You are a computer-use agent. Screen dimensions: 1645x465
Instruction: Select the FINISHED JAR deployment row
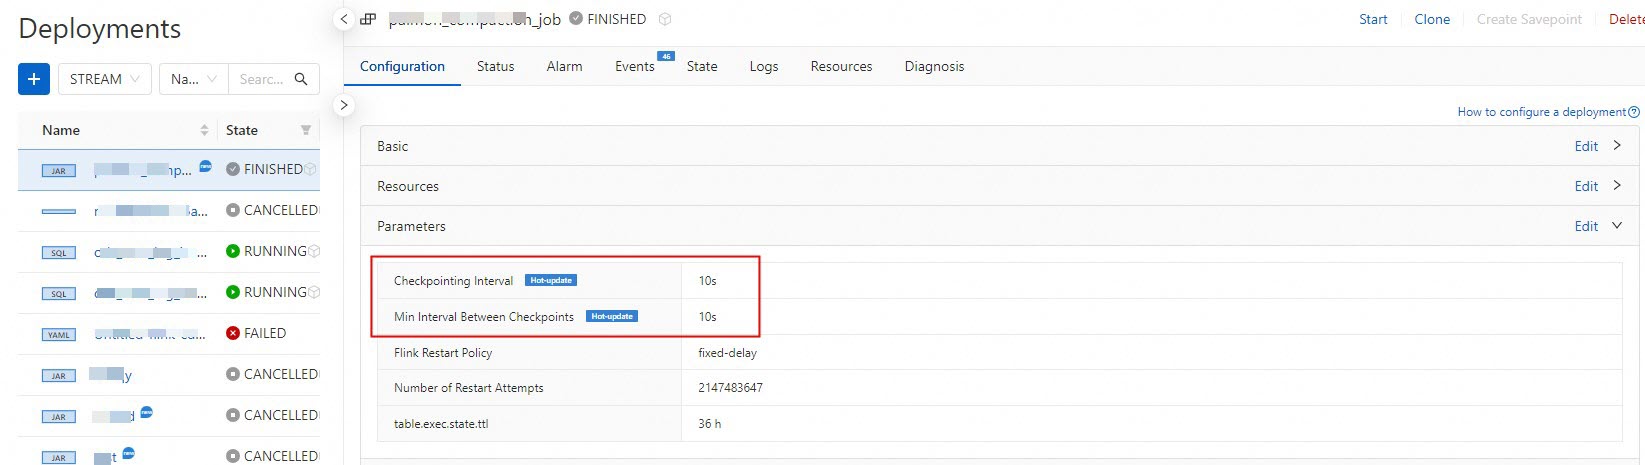point(169,170)
